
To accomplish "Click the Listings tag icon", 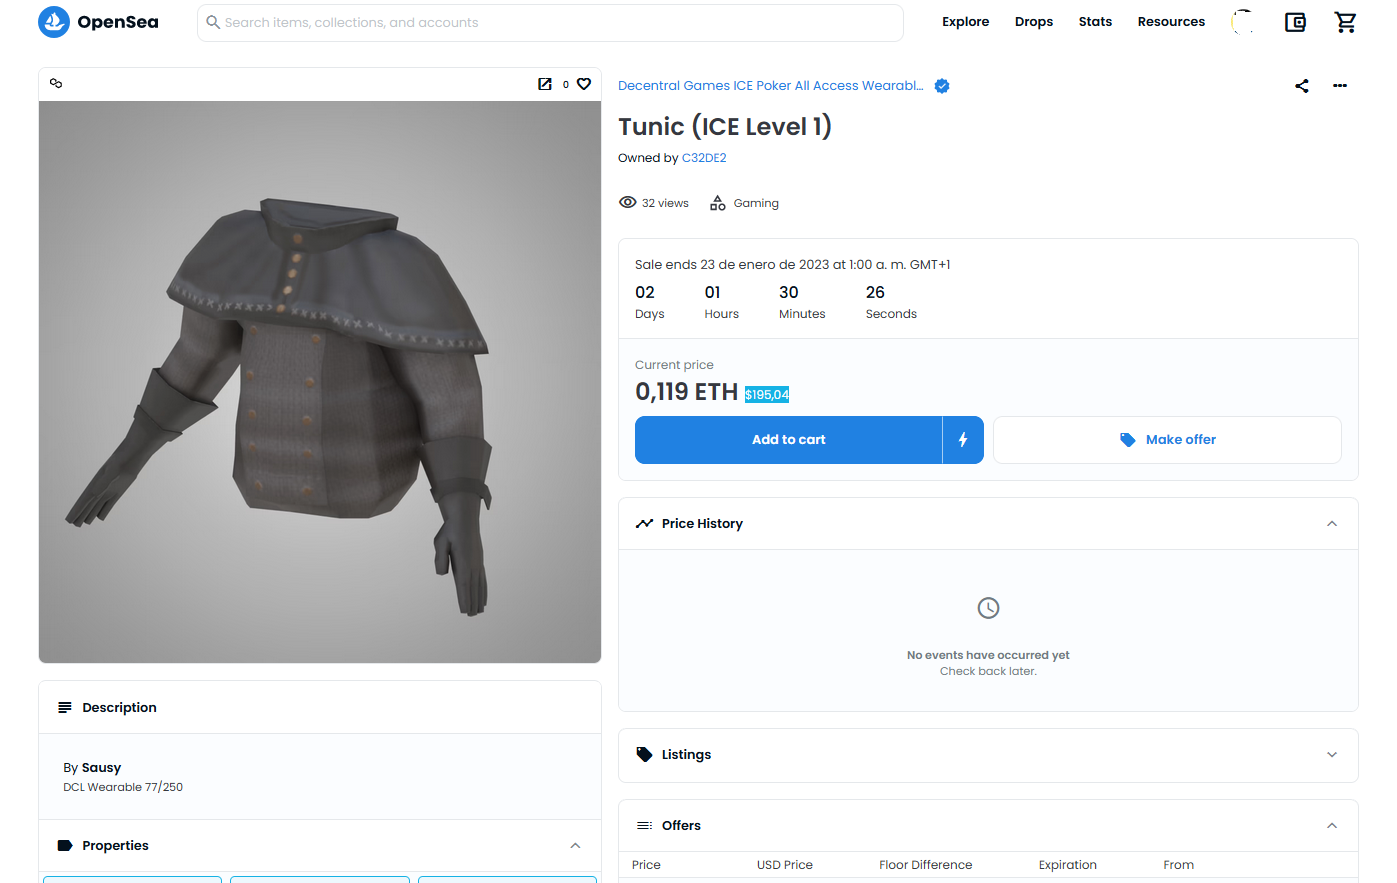I will 645,755.
